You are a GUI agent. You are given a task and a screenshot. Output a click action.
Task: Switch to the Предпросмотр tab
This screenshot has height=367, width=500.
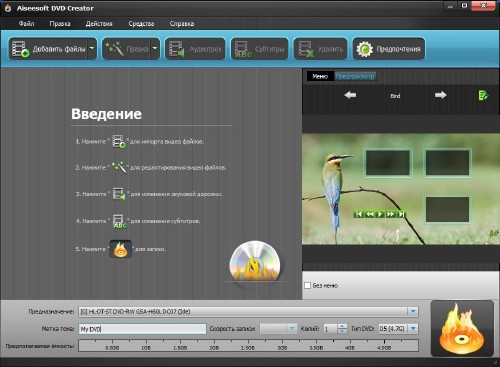pos(355,76)
